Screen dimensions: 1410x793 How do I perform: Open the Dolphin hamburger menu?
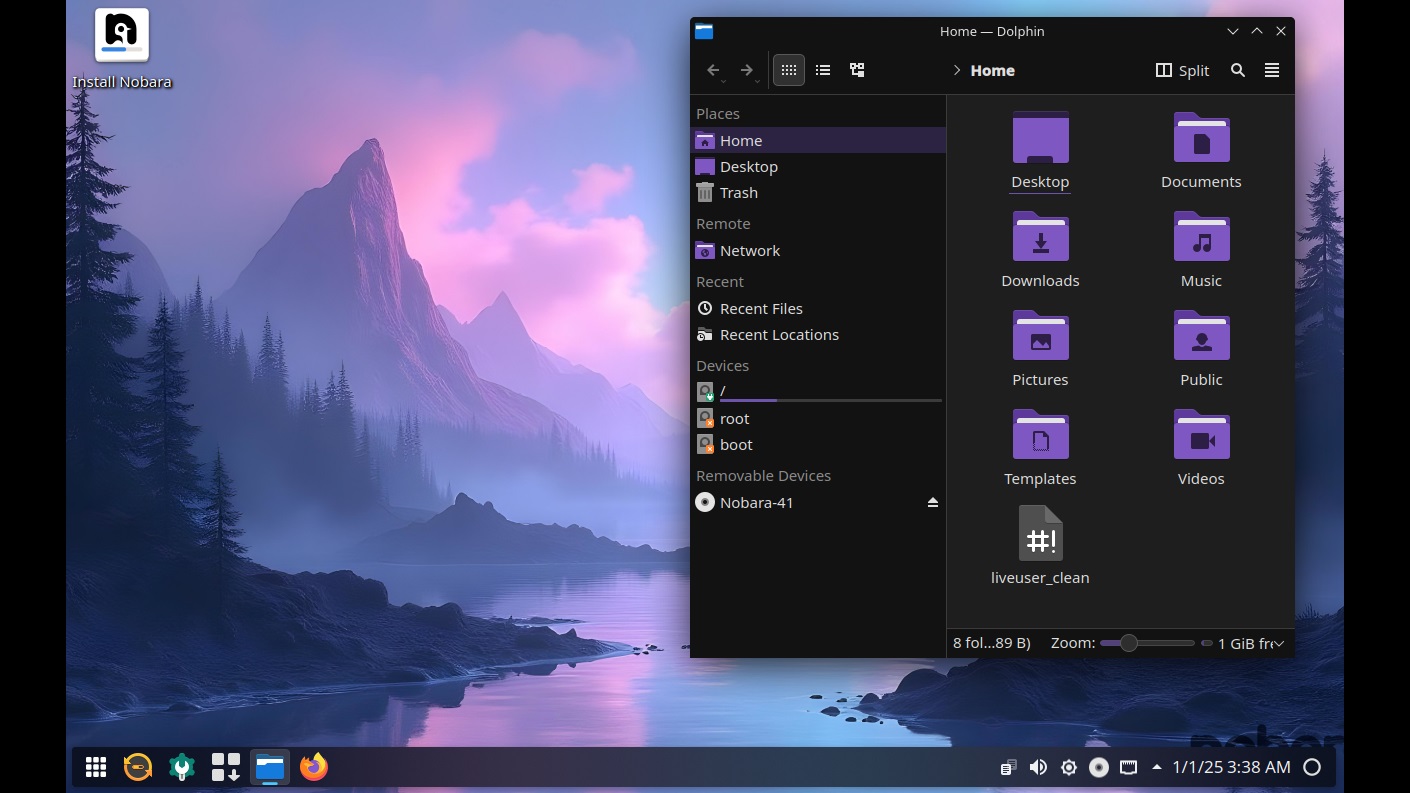pyautogui.click(x=1272, y=70)
